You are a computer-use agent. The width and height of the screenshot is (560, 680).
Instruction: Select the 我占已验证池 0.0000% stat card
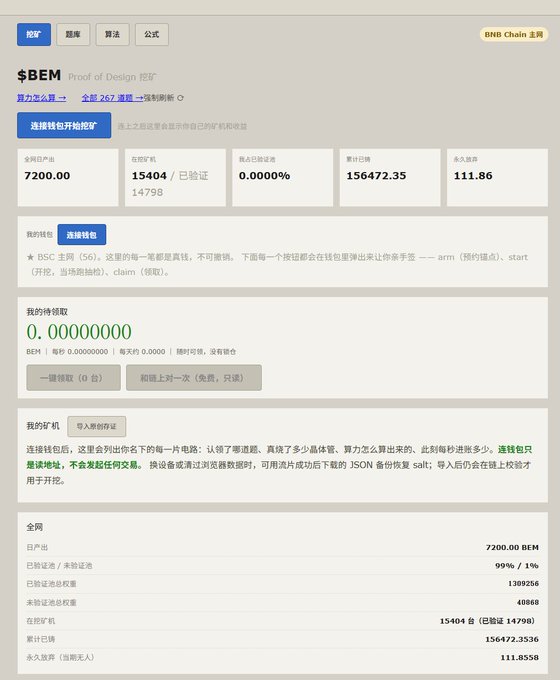point(282,177)
